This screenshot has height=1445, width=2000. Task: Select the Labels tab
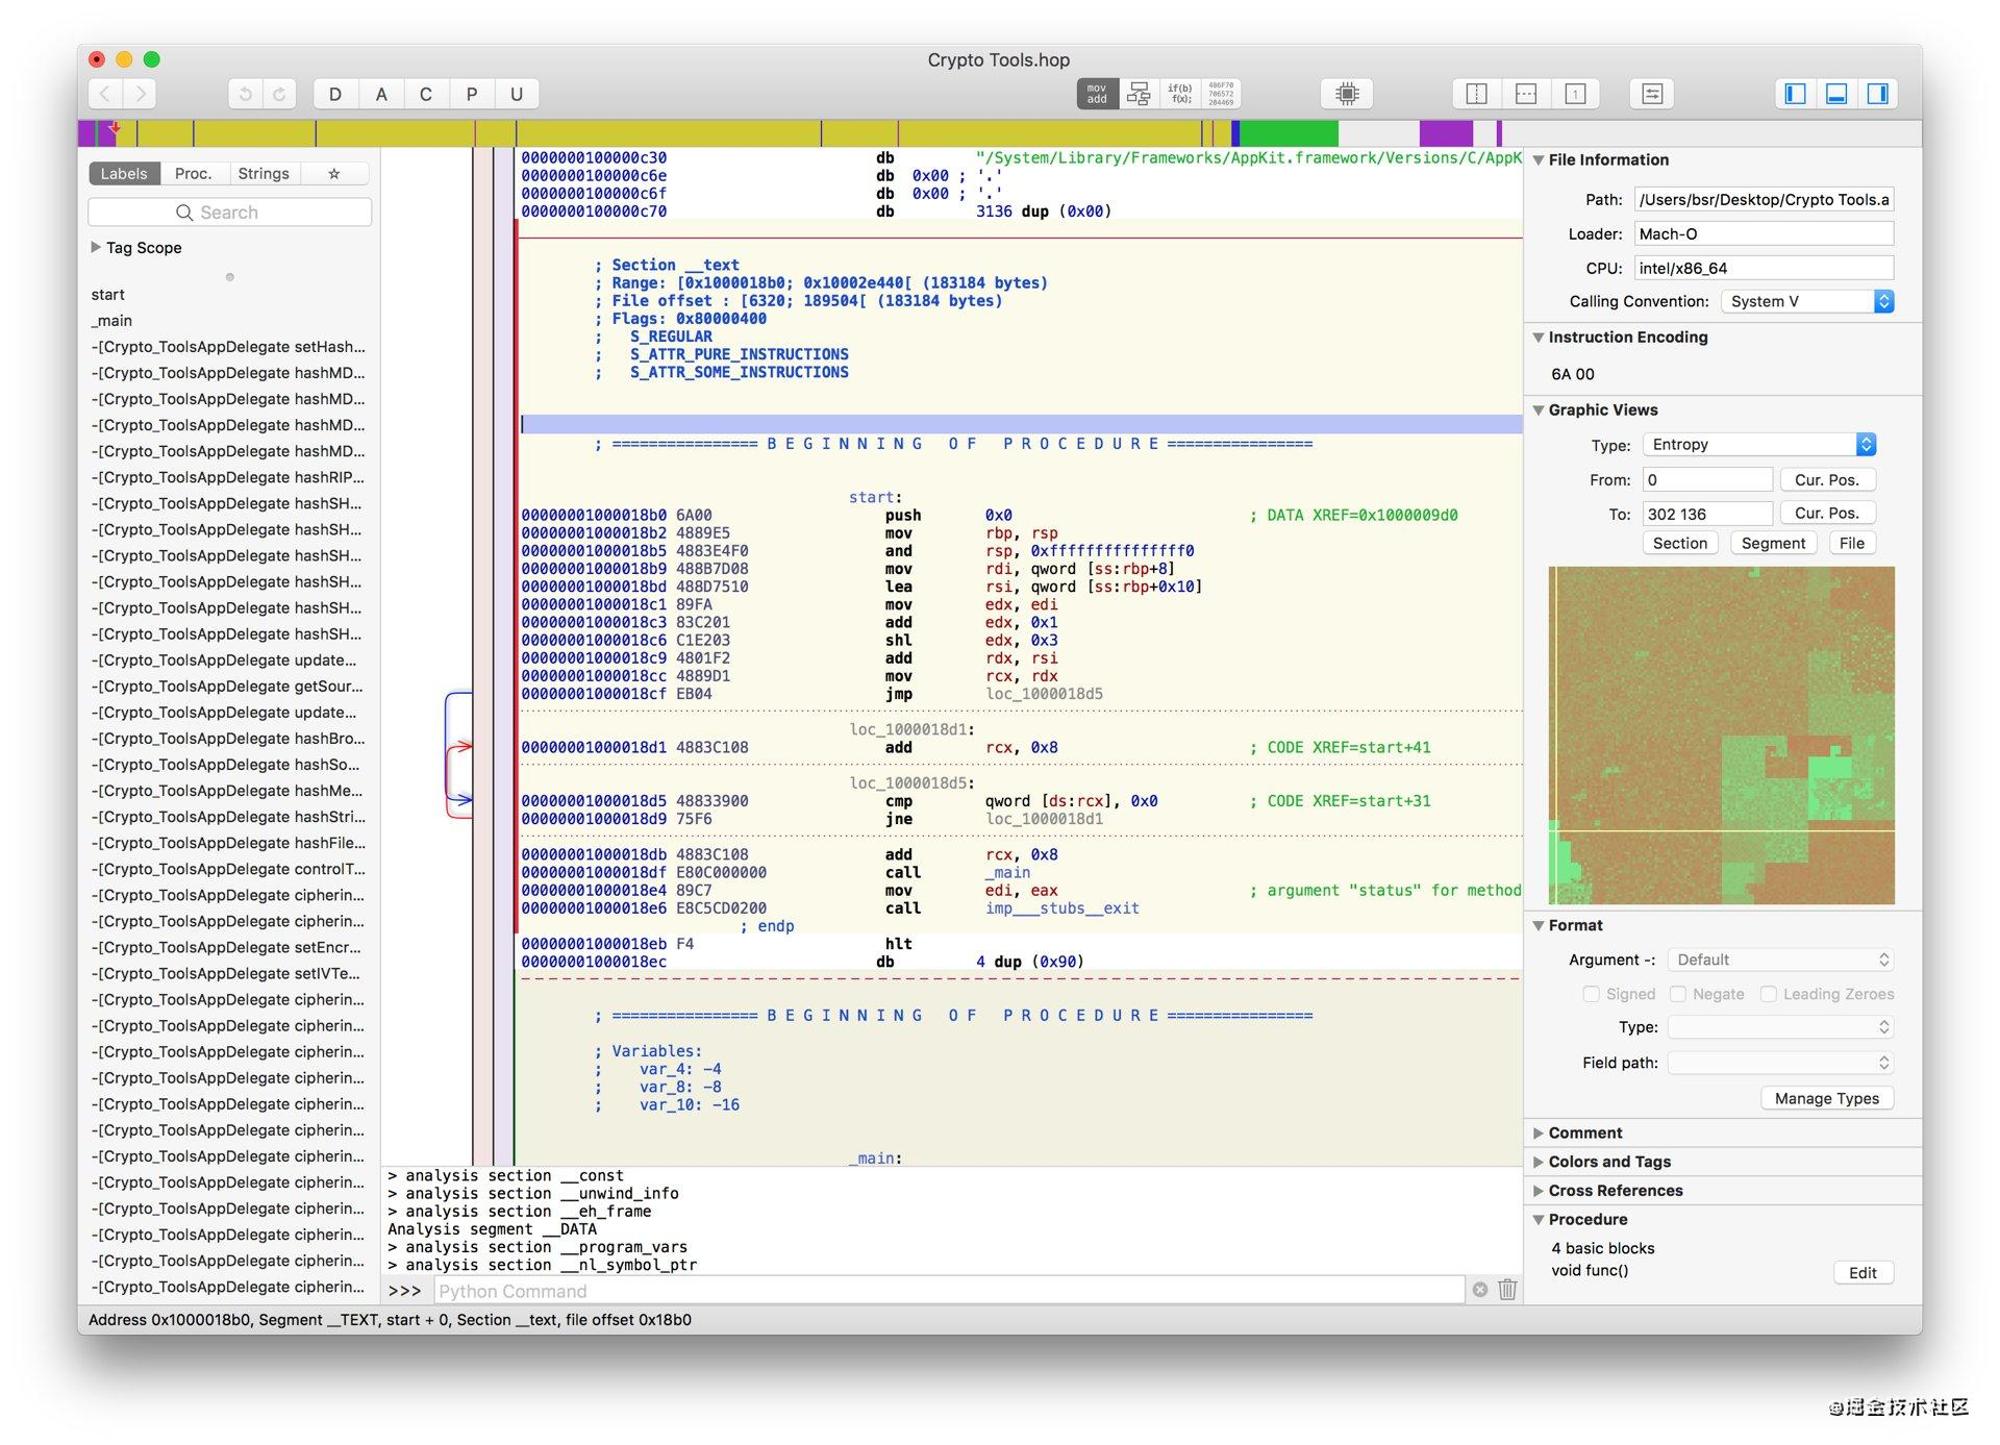[124, 174]
